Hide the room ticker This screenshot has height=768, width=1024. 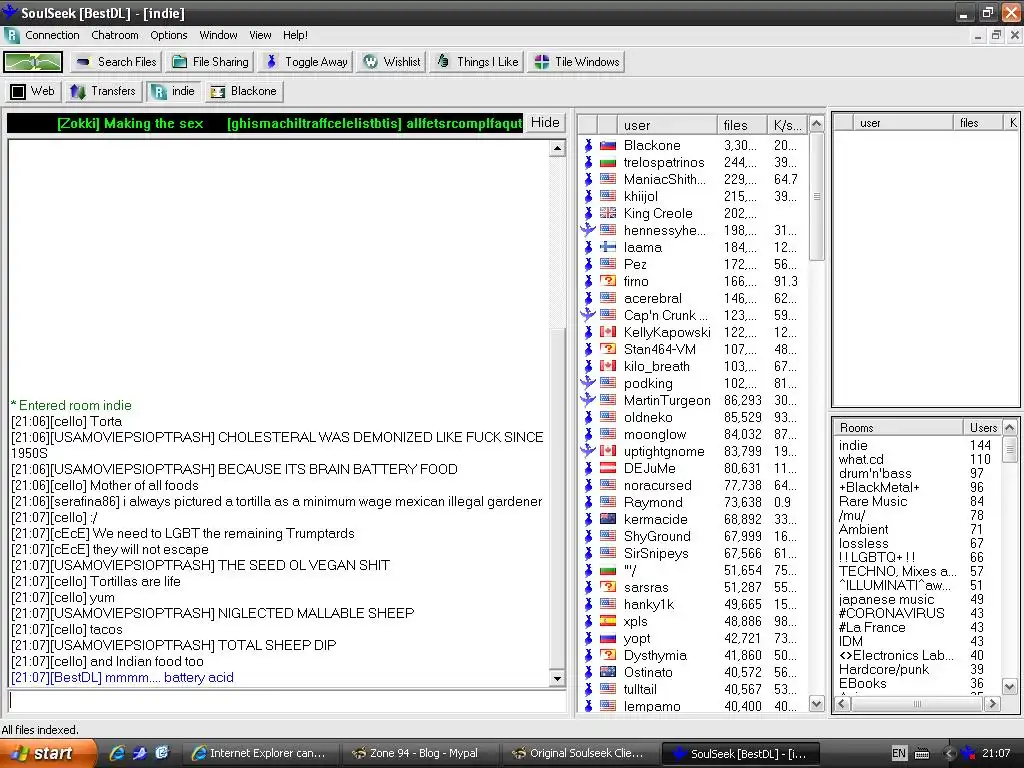tap(545, 123)
